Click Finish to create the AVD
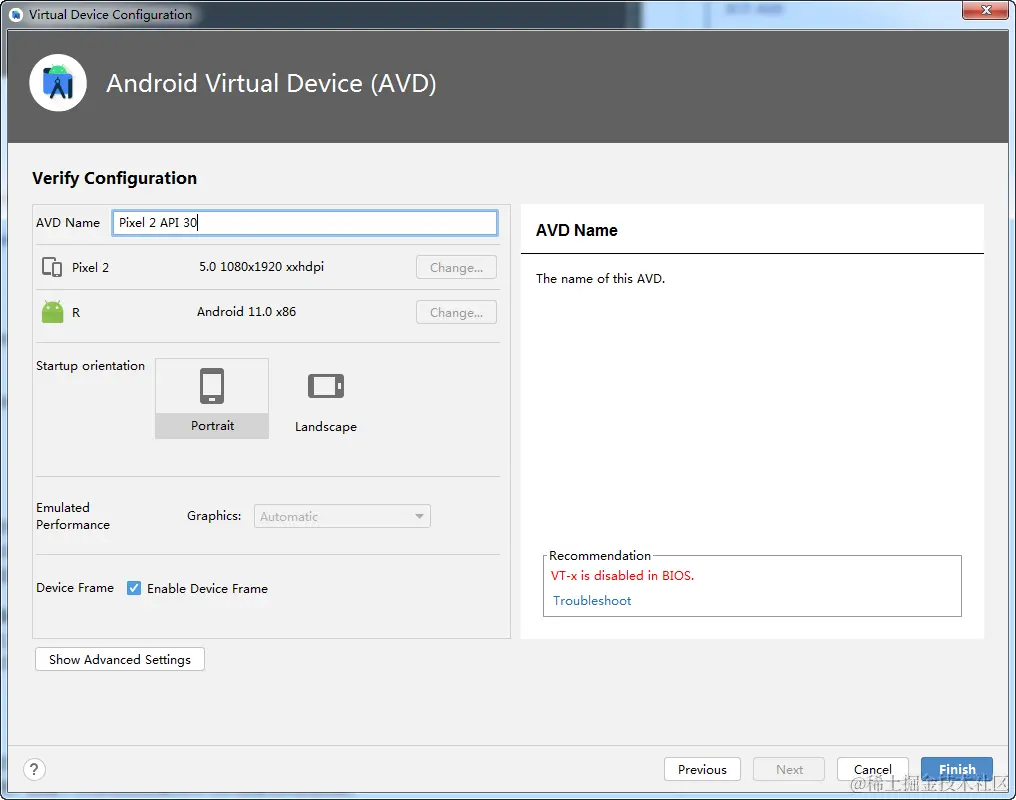Image resolution: width=1016 pixels, height=800 pixels. pyautogui.click(x=957, y=770)
